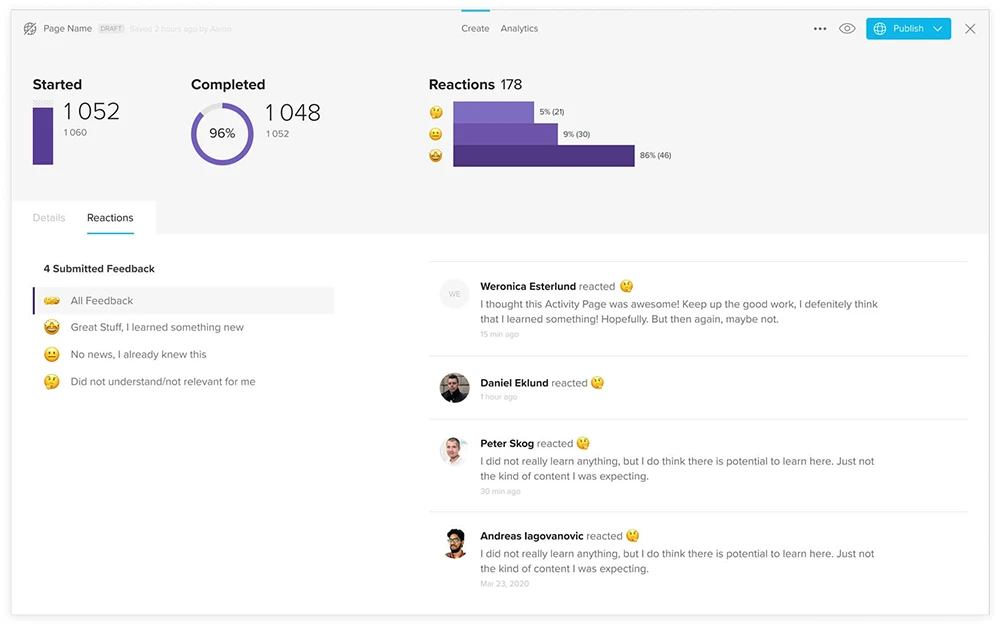Click the unpublished globe icon beside Page Name
Screen dimensions: 1000x627
pyautogui.click(x=29, y=28)
